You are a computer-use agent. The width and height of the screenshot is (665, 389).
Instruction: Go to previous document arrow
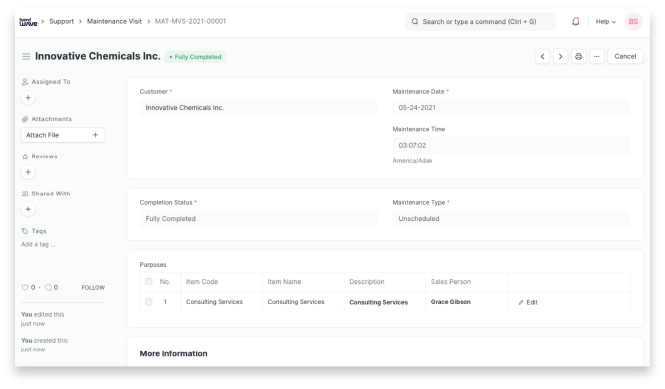[542, 56]
